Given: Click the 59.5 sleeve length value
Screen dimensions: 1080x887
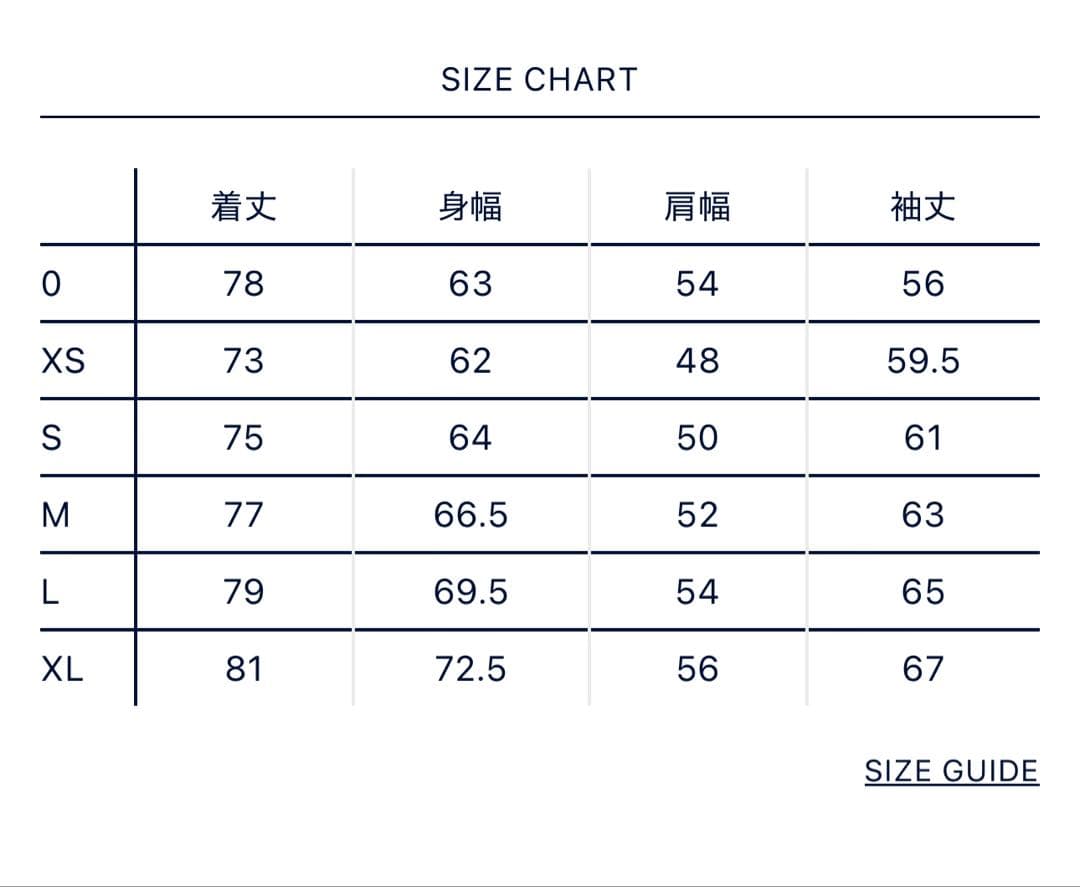Looking at the screenshot, I should coord(923,361).
